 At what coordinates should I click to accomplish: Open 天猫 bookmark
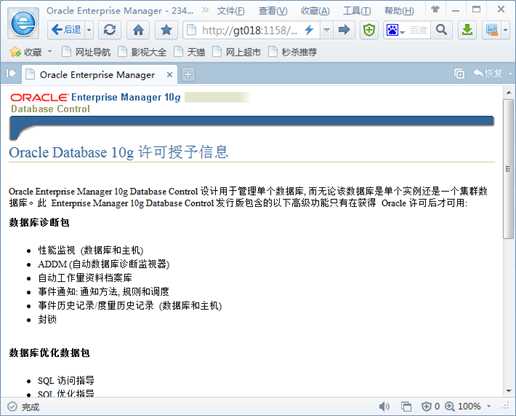[190, 52]
